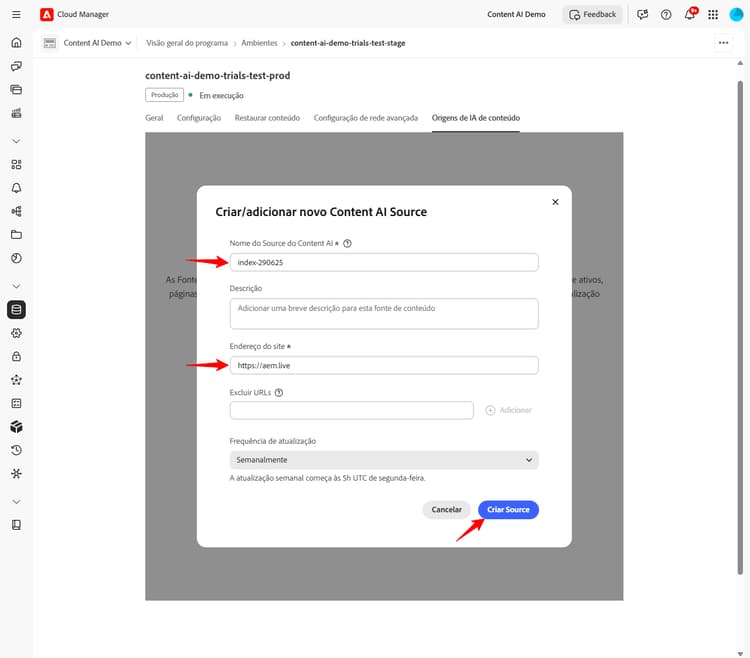The width and height of the screenshot is (750, 658).
Task: Open the user profile avatar
Action: coord(736,14)
